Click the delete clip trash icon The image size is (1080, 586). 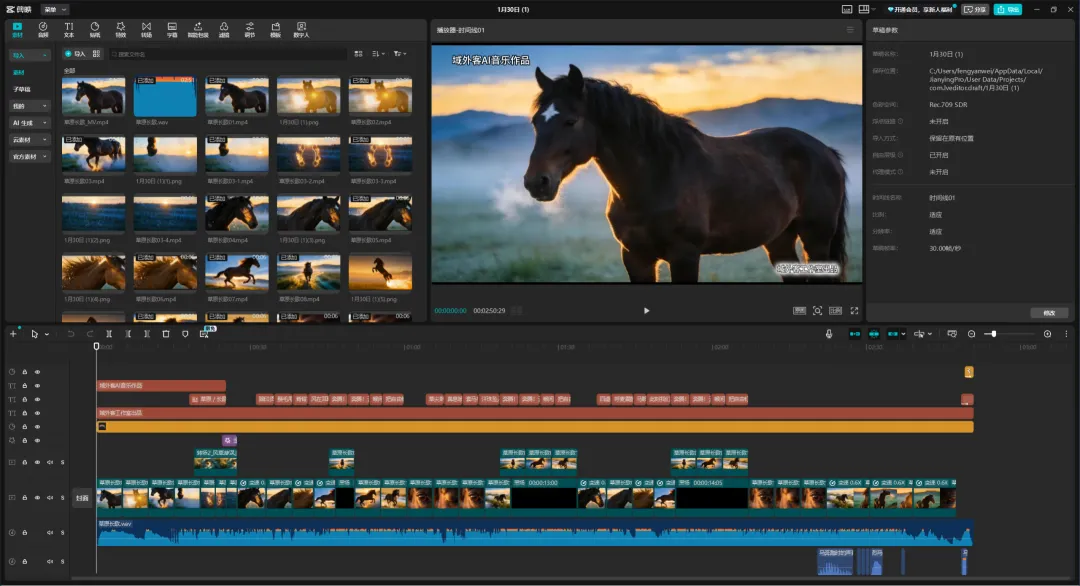tap(166, 334)
